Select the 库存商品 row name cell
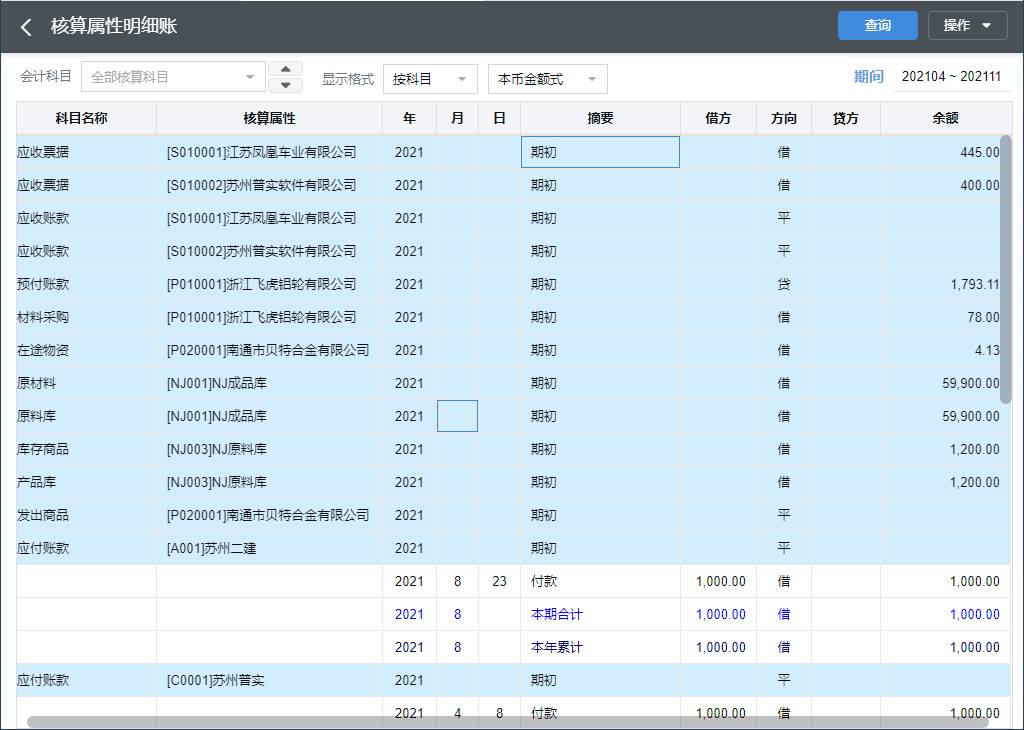Screen dimensions: 1024x730 pyautogui.click(x=86, y=449)
